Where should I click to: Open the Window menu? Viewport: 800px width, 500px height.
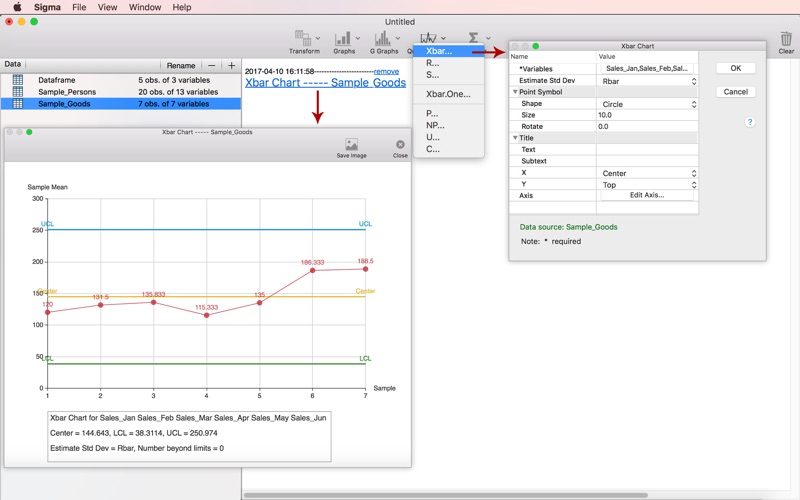click(145, 7)
